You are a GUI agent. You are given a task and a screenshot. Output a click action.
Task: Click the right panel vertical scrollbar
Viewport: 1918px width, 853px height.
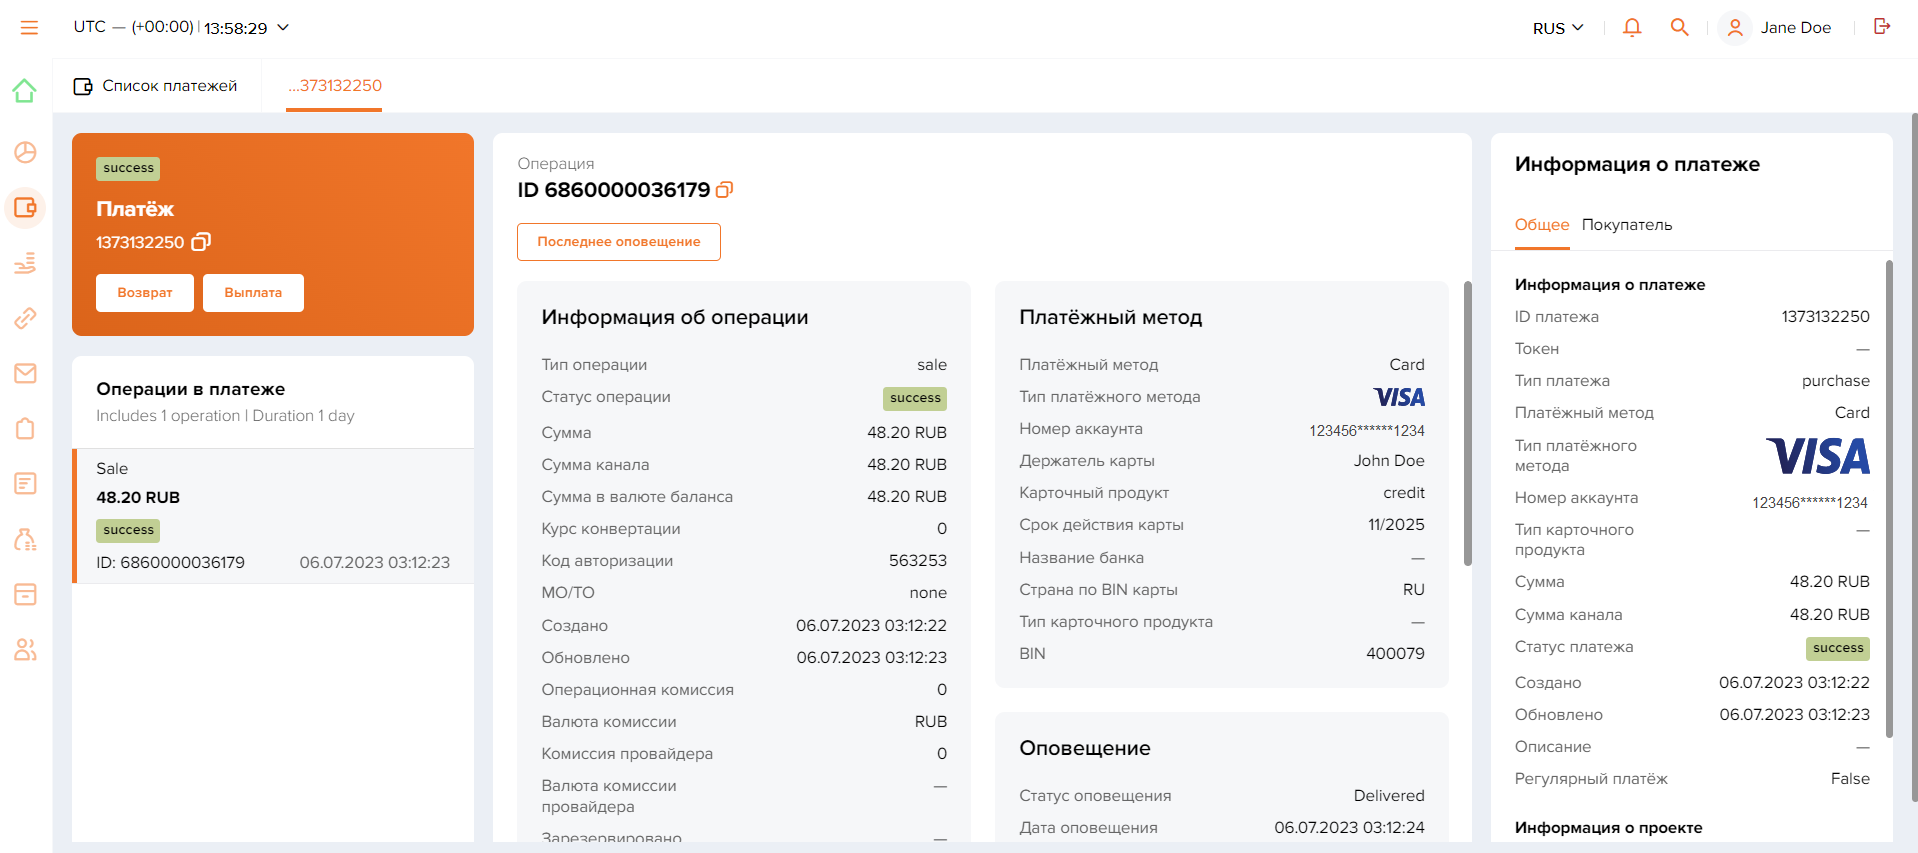pyautogui.click(x=1888, y=499)
